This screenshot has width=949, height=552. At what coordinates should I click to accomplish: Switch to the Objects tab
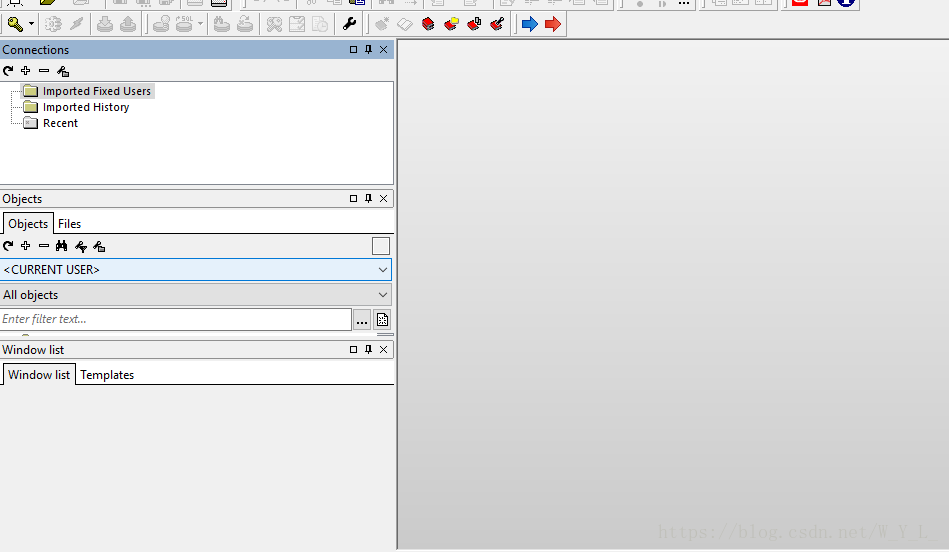click(28, 223)
